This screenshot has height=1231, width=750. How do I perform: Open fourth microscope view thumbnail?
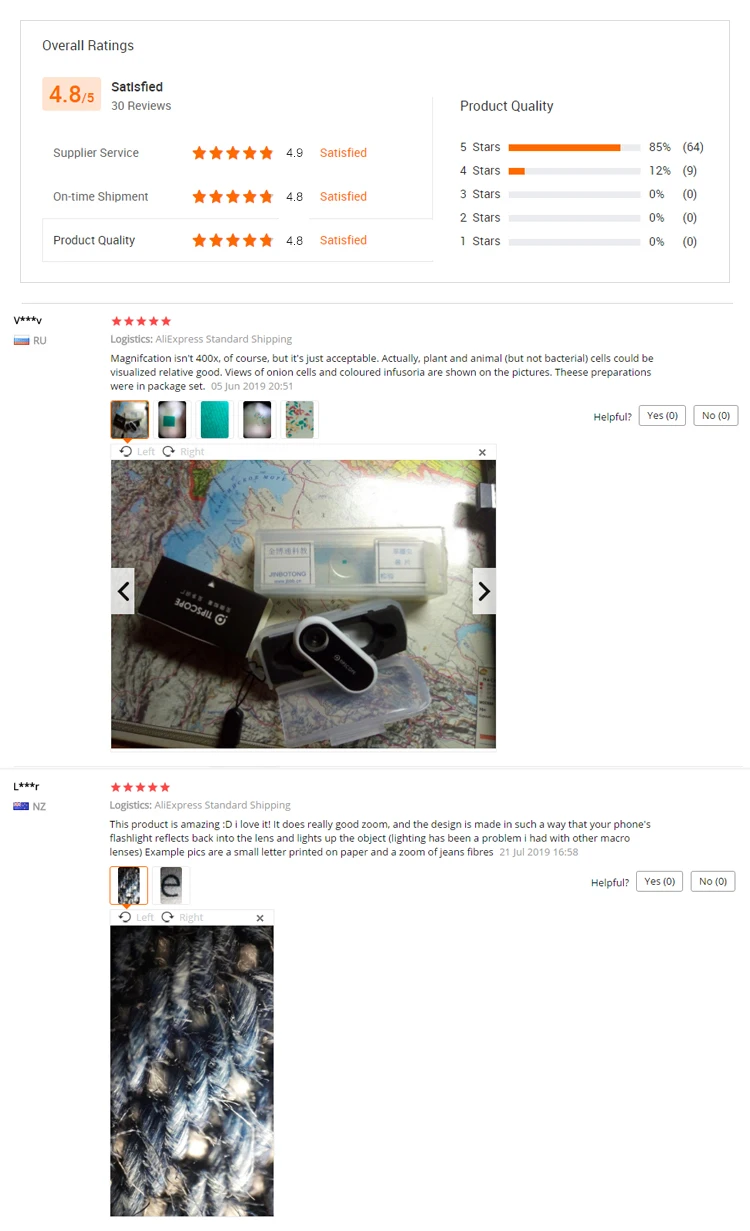(257, 420)
